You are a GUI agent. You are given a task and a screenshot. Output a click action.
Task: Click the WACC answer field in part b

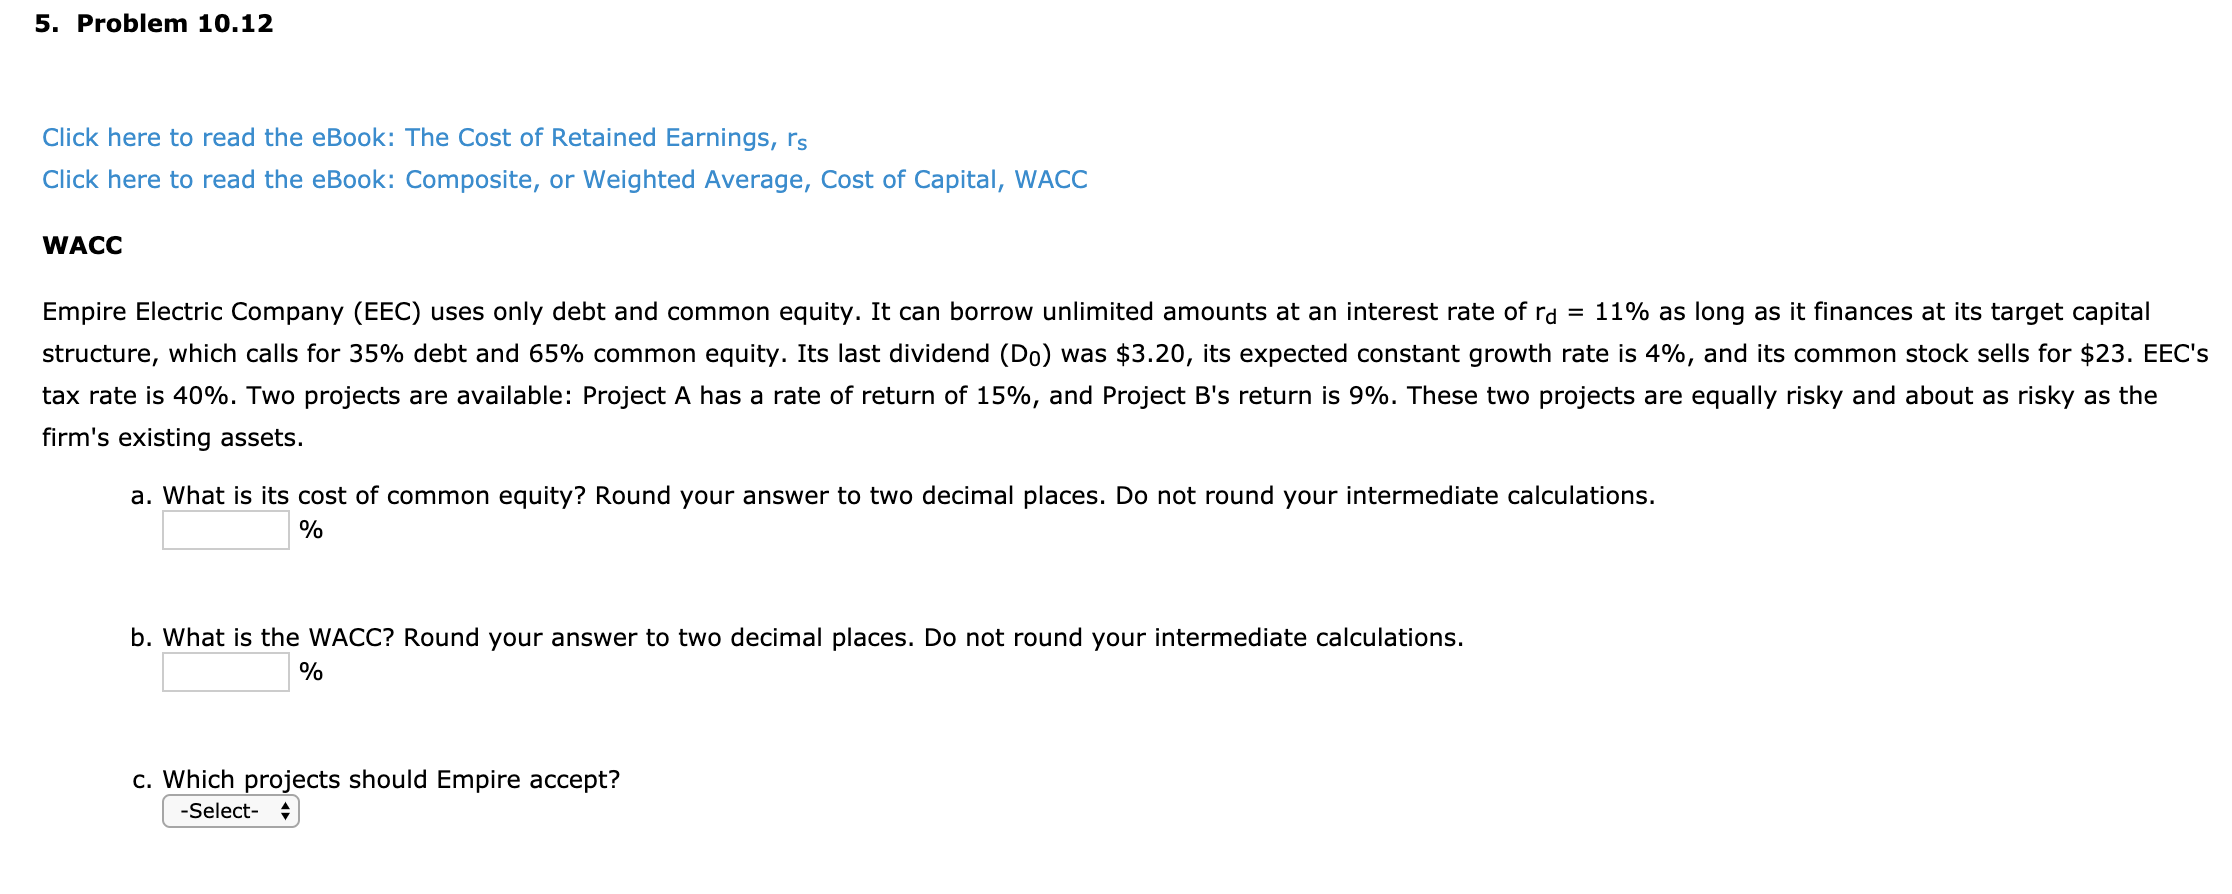point(224,672)
